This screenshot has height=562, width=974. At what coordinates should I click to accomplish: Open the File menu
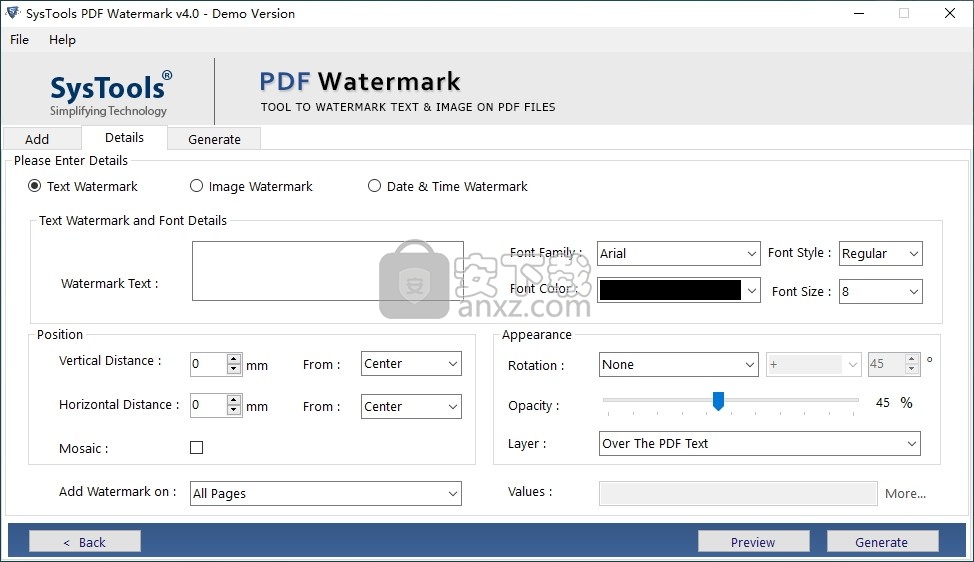coord(19,39)
